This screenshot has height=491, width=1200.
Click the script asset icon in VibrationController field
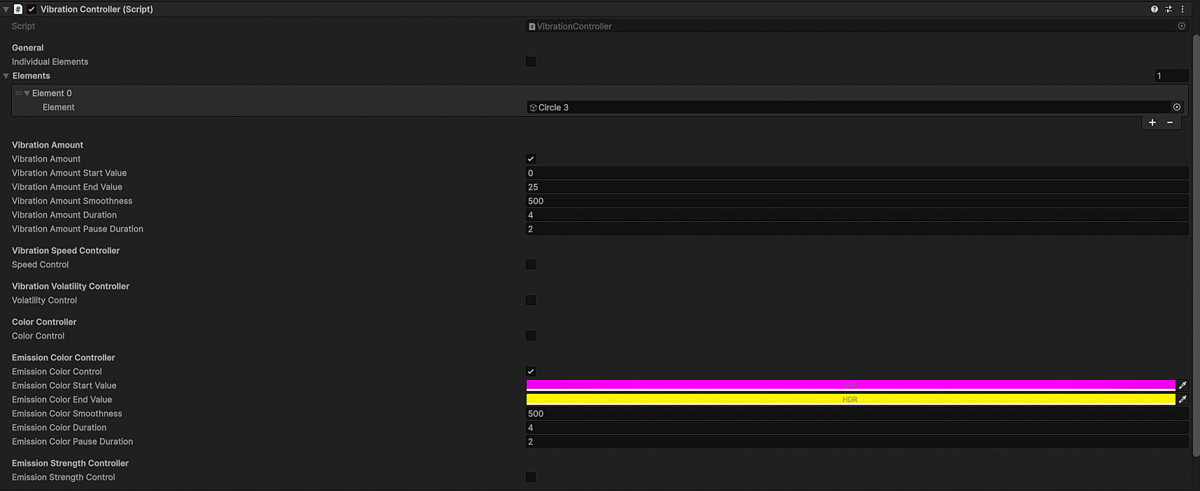pos(532,27)
